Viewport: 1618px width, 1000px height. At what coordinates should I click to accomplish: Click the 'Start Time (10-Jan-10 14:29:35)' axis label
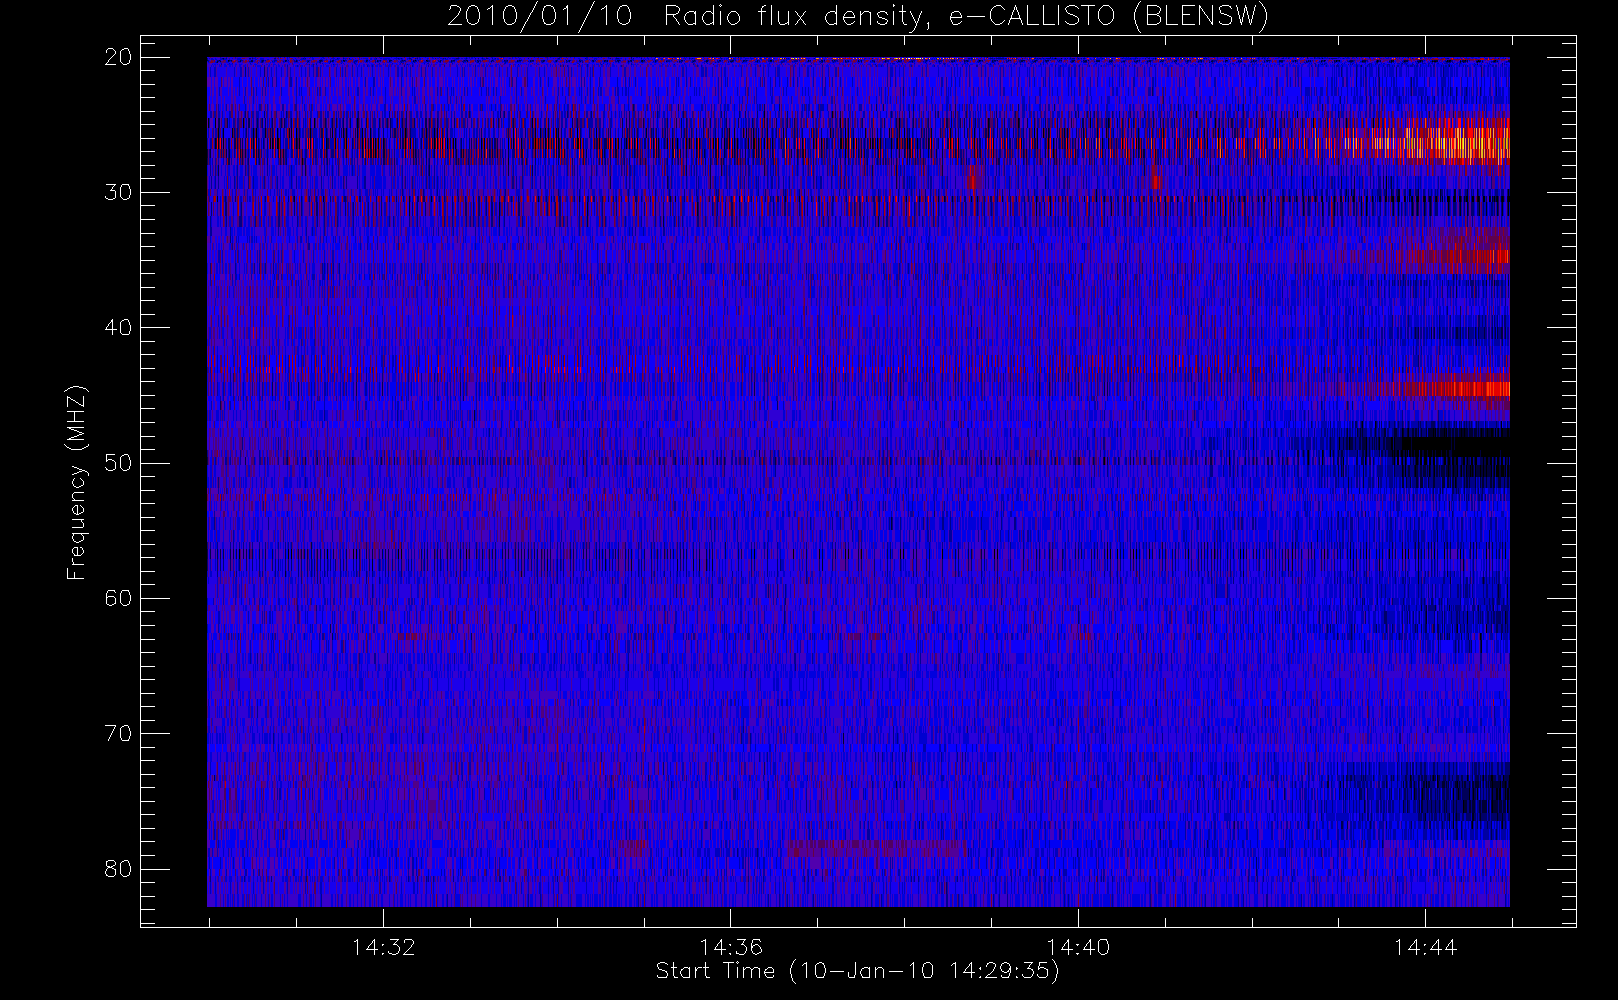pyautogui.click(x=857, y=971)
